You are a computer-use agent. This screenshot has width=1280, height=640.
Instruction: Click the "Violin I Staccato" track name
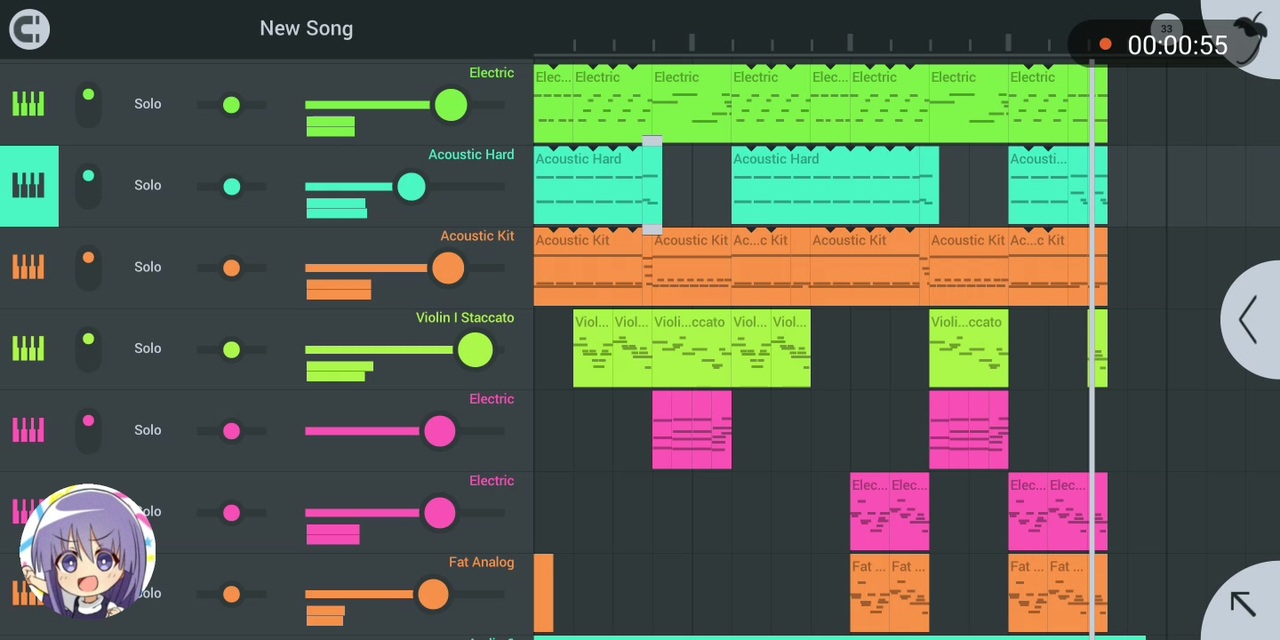(x=465, y=318)
